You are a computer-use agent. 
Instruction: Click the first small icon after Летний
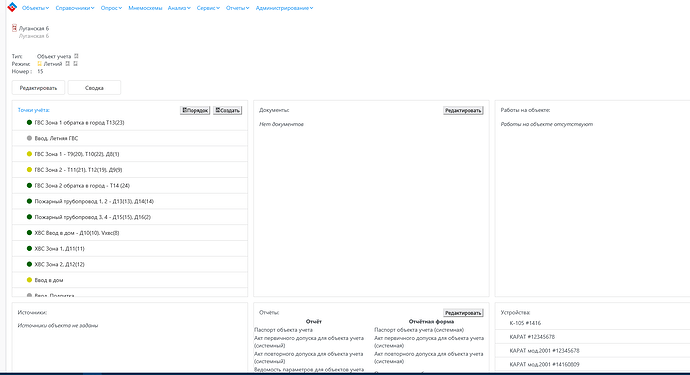[68, 64]
